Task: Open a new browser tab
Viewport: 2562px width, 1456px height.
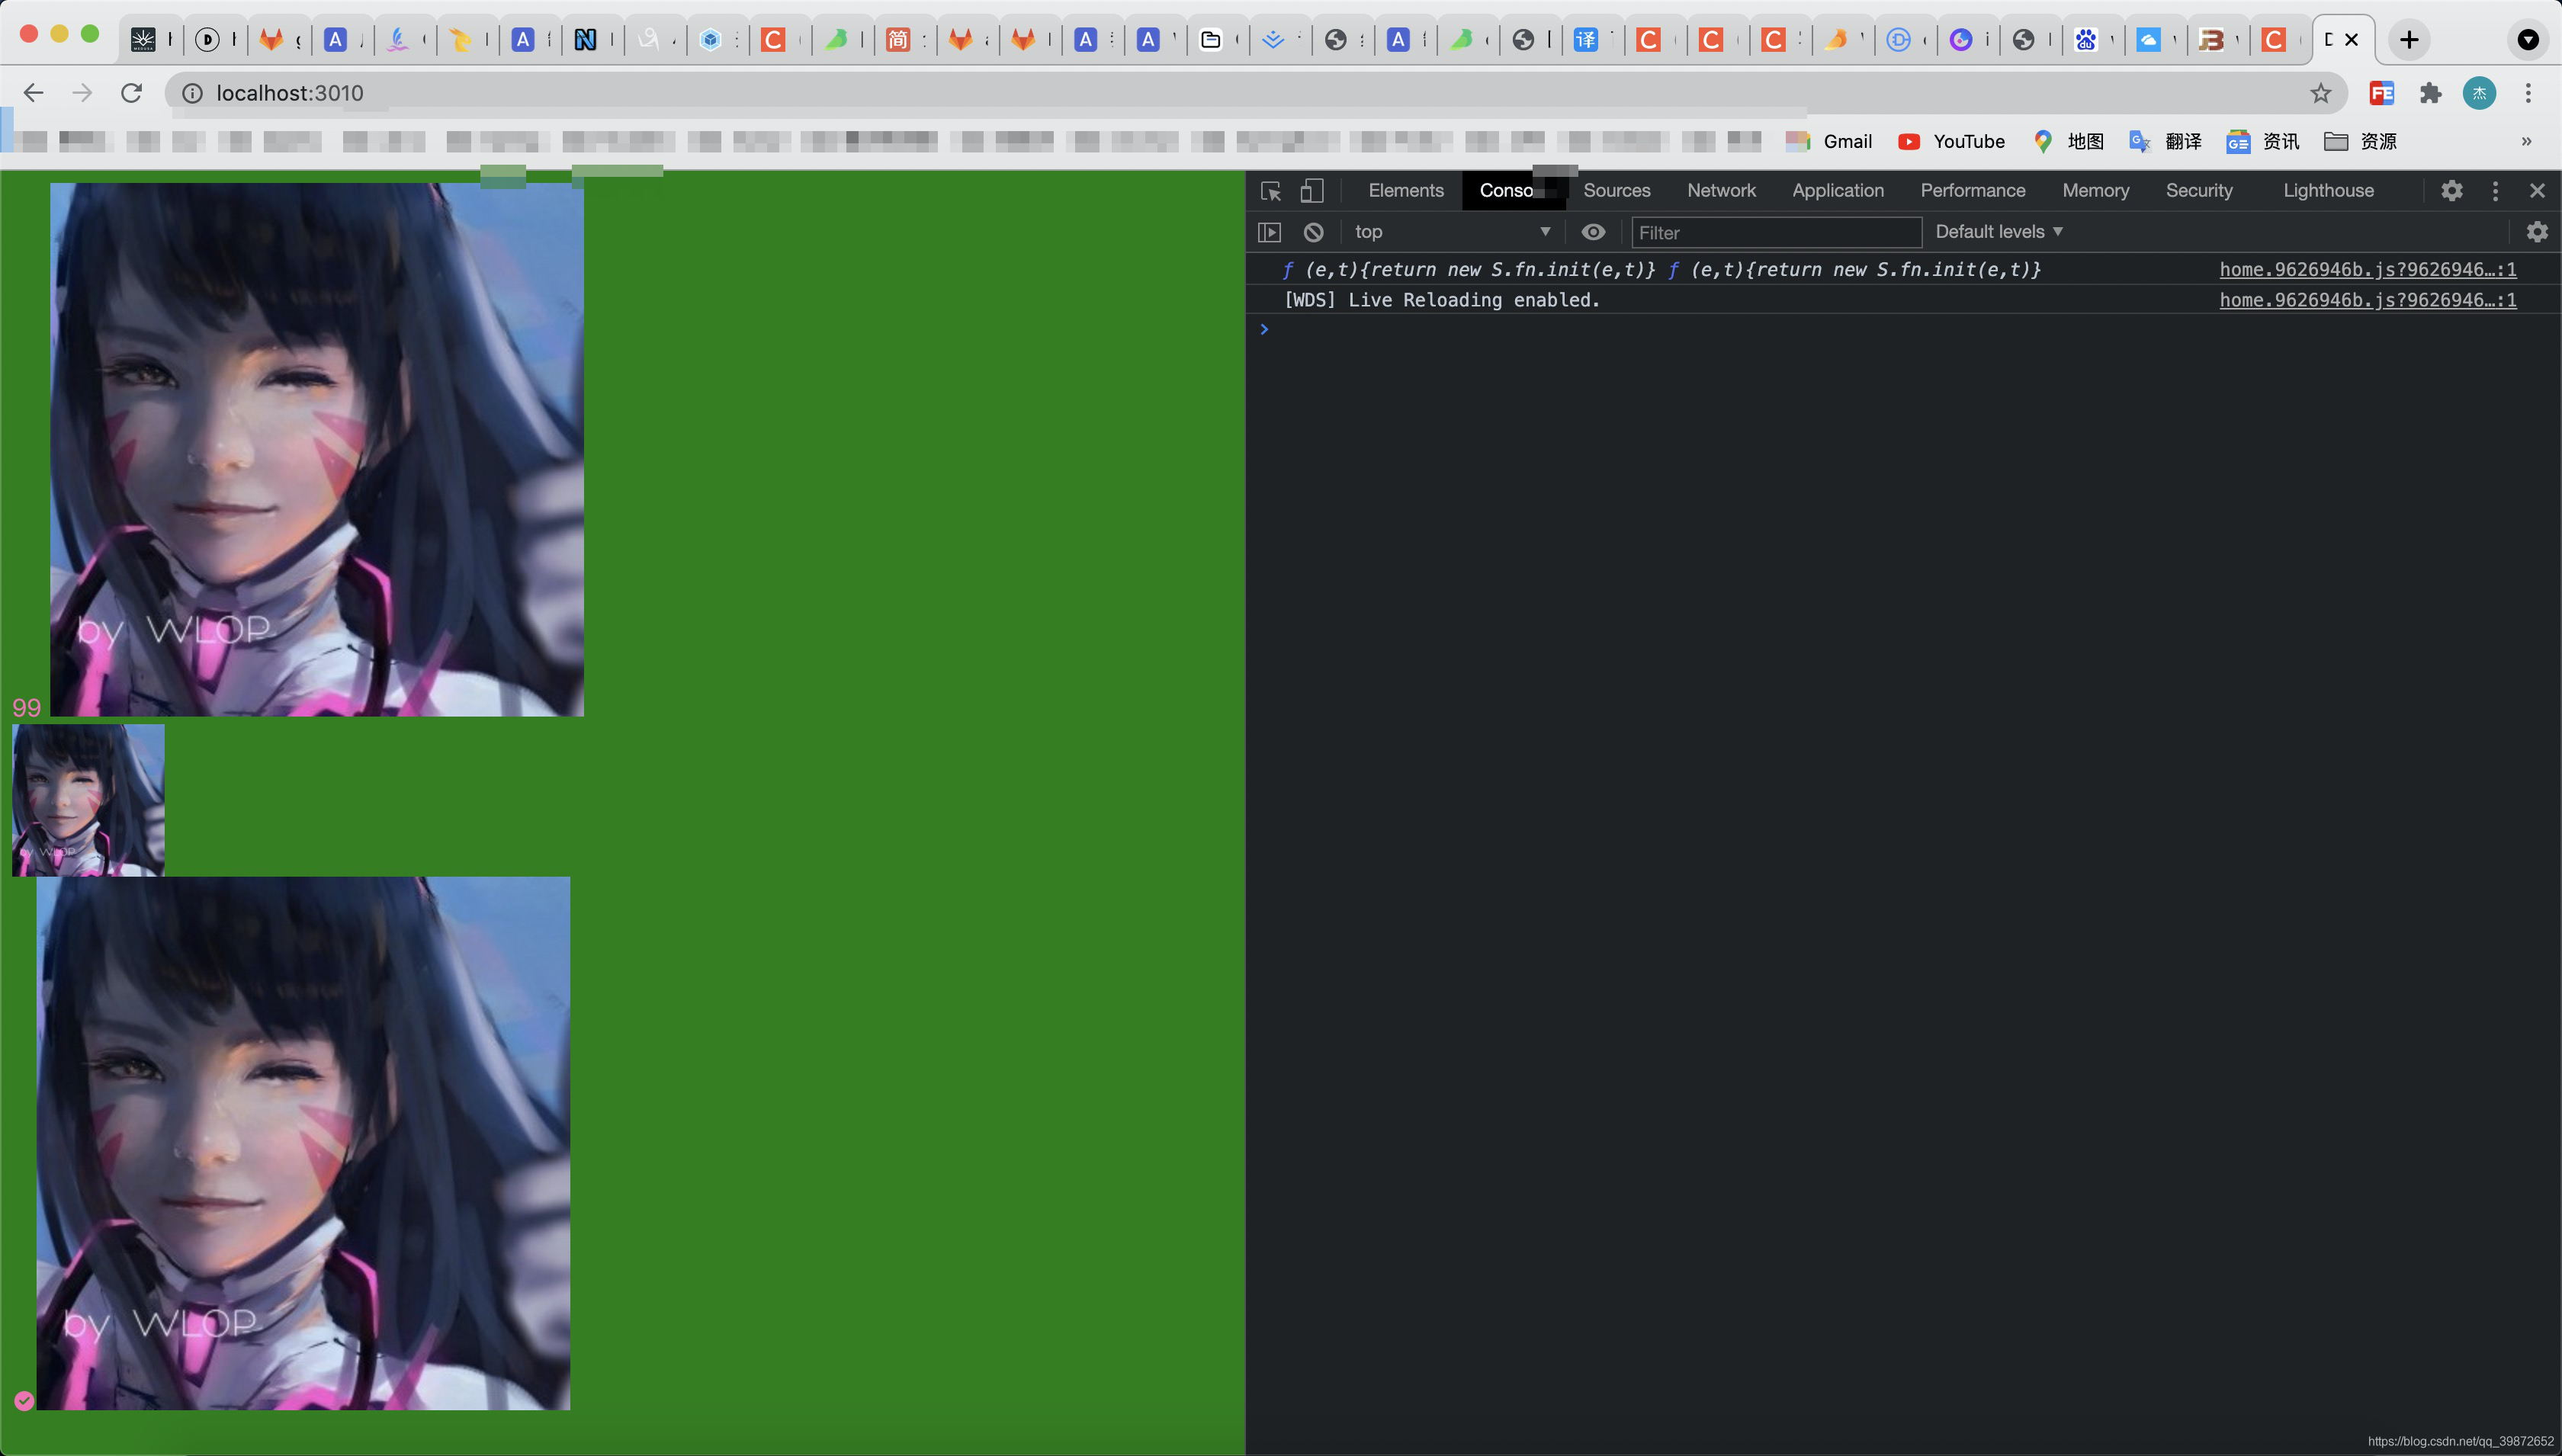Action: [x=2409, y=40]
